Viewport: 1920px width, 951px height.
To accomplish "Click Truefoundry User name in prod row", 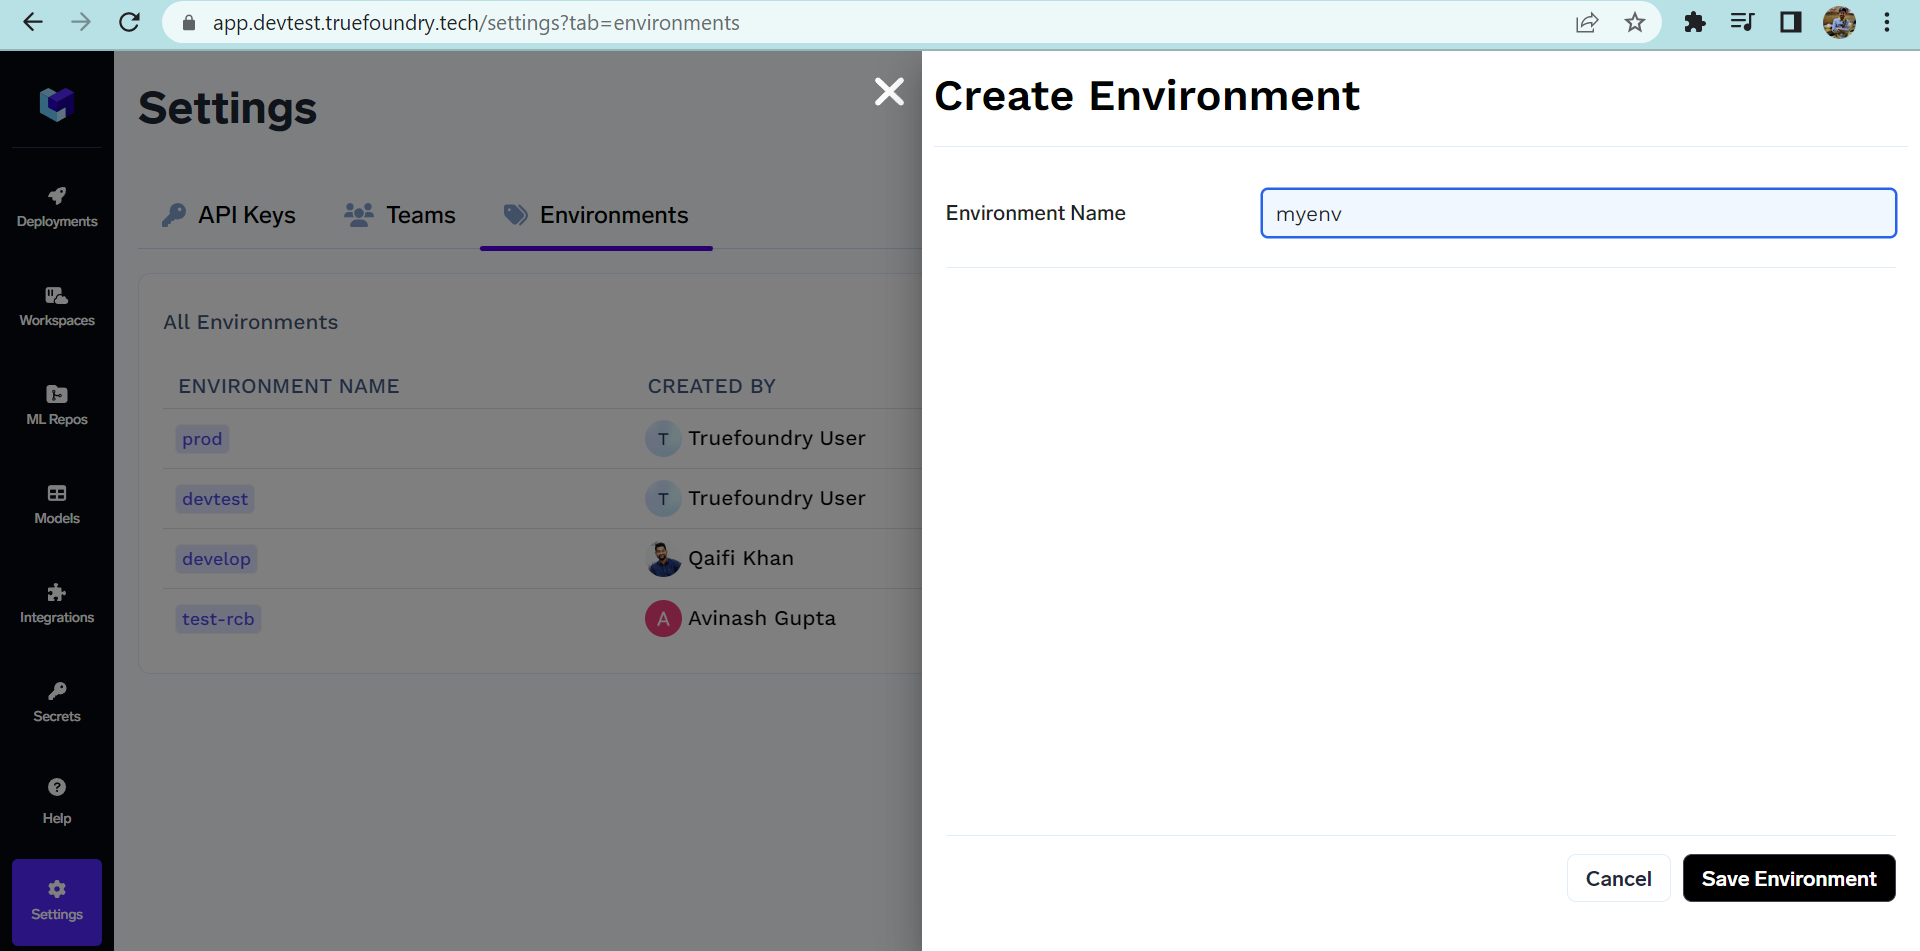I will coord(777,438).
